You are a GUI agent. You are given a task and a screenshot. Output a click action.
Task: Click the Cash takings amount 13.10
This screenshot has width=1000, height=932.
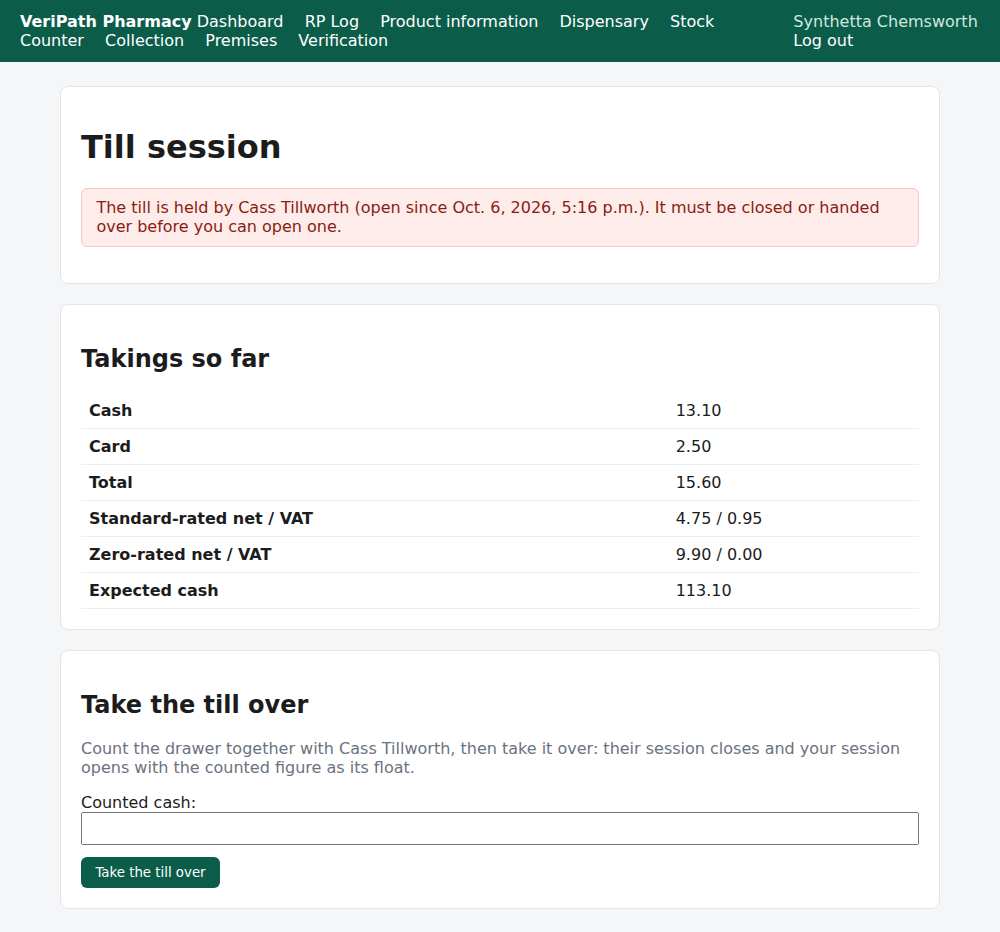[x=698, y=411]
